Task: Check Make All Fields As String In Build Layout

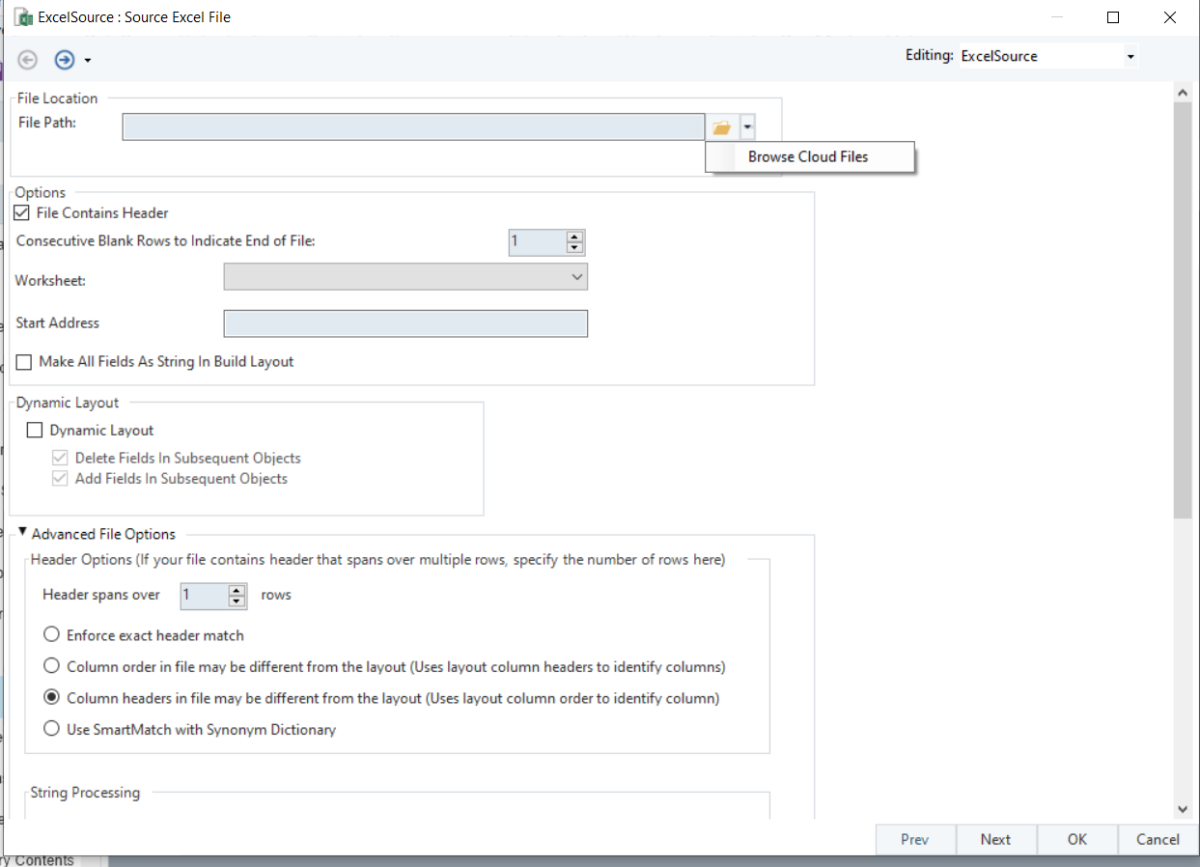Action: click(23, 361)
